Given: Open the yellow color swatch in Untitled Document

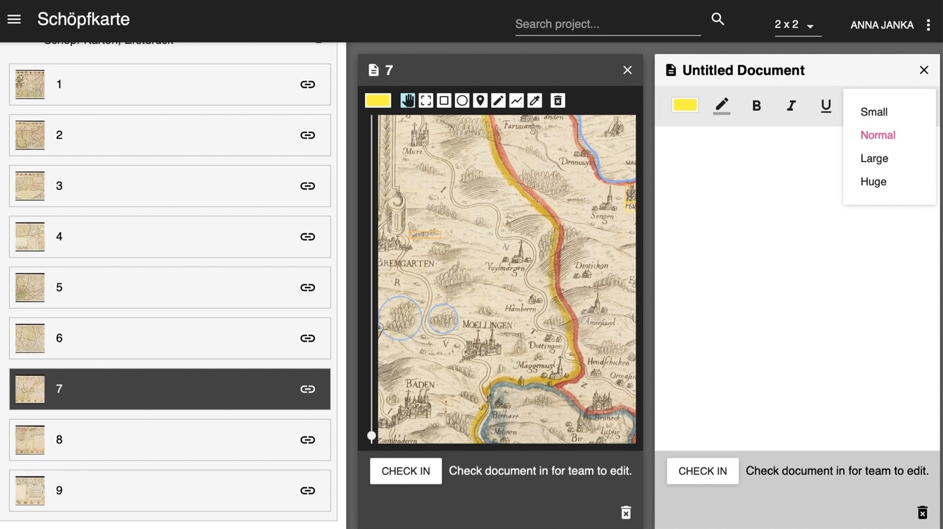Looking at the screenshot, I should [685, 105].
